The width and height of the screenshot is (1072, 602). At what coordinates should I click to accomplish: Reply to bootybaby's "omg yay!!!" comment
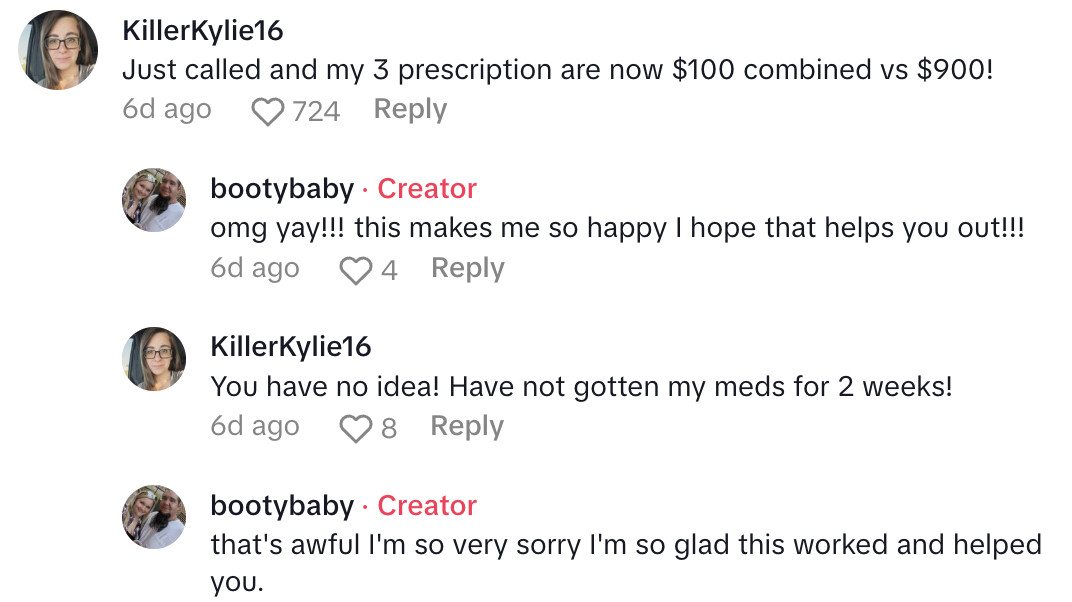point(468,268)
